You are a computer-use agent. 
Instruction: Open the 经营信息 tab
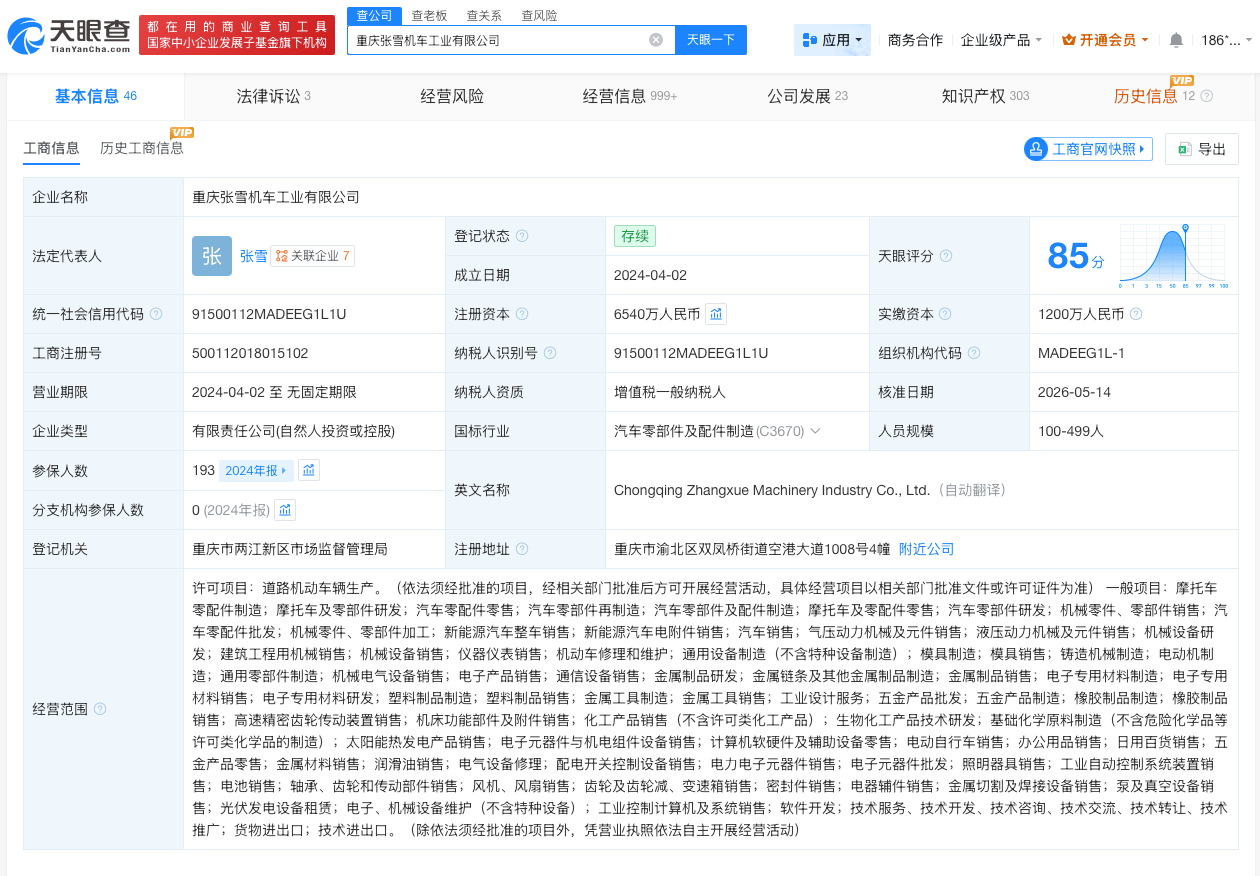630,96
